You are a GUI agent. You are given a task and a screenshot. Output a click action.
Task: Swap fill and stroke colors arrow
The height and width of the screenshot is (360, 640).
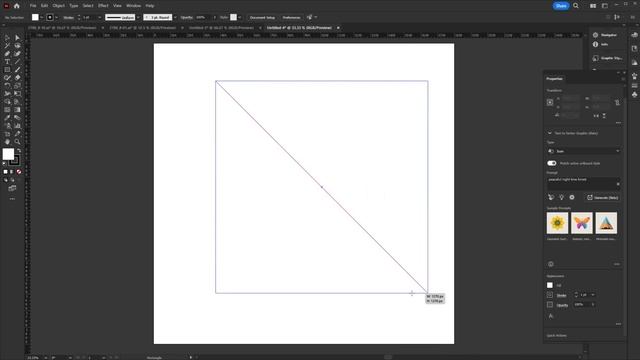[19, 151]
